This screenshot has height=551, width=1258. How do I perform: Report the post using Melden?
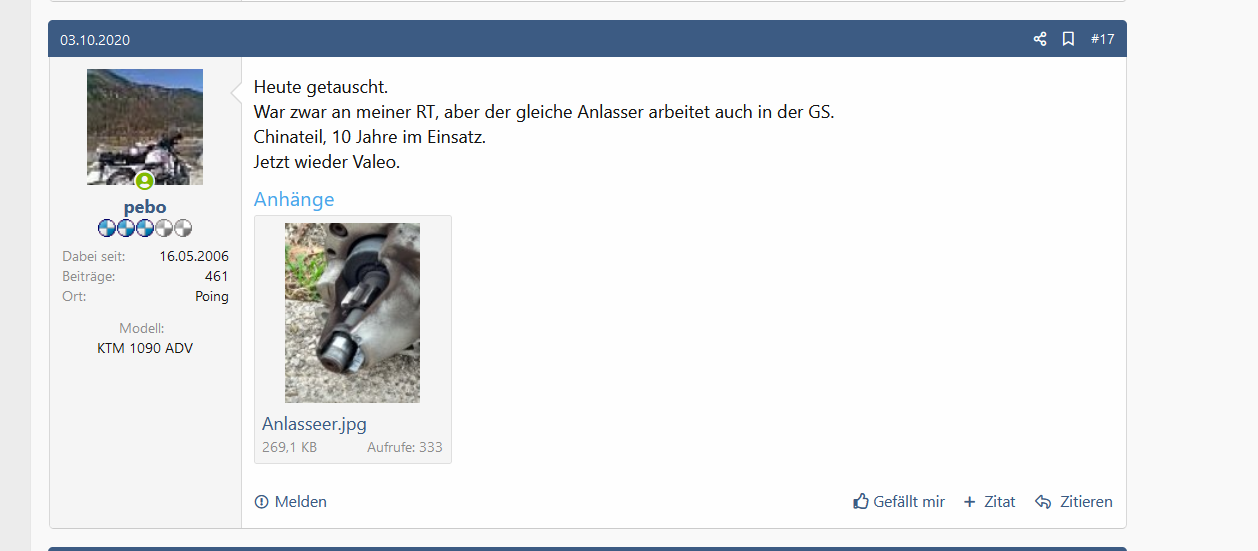pos(291,502)
